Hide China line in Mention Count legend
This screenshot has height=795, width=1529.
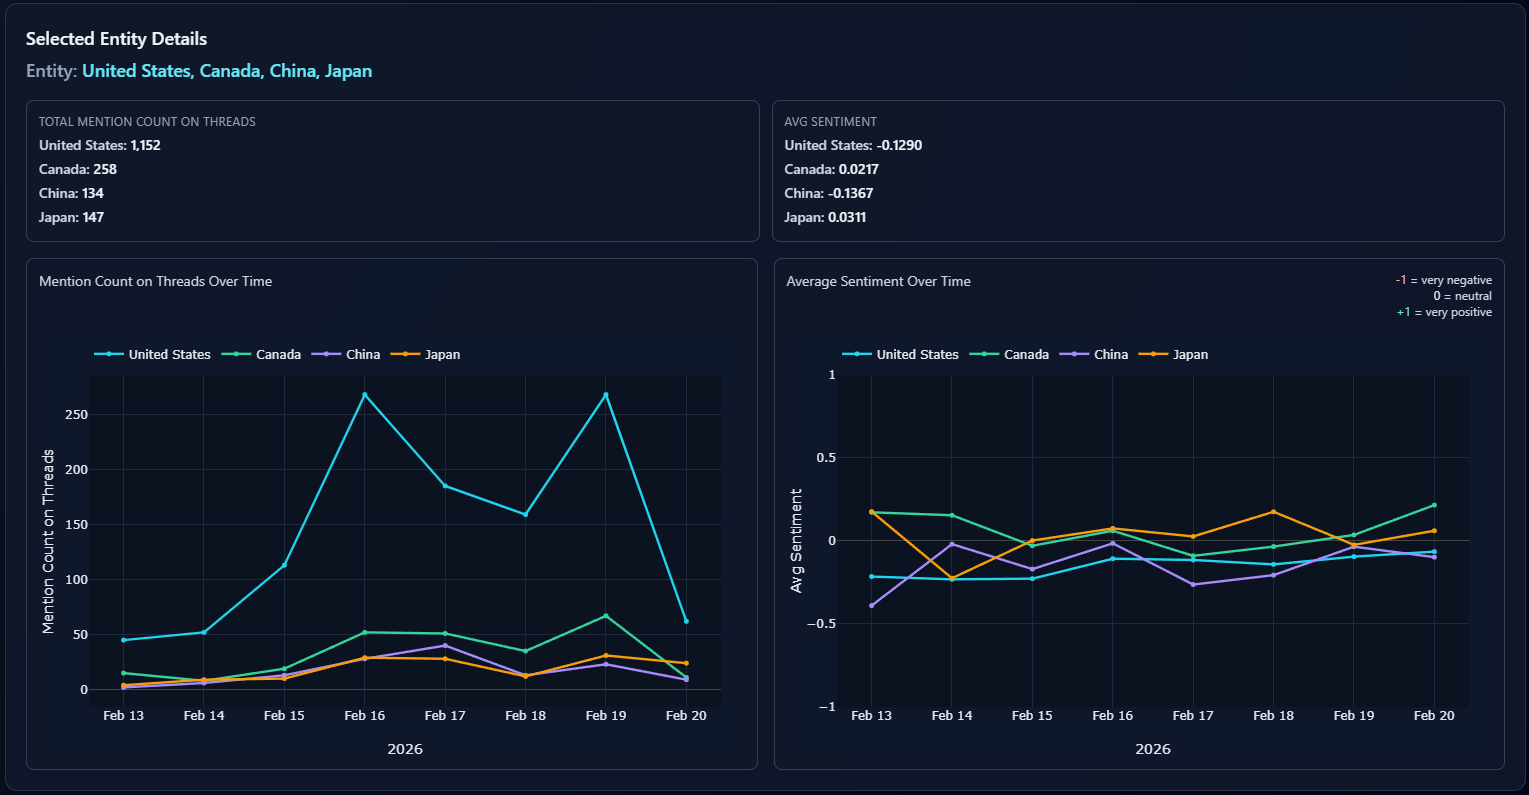[346, 354]
